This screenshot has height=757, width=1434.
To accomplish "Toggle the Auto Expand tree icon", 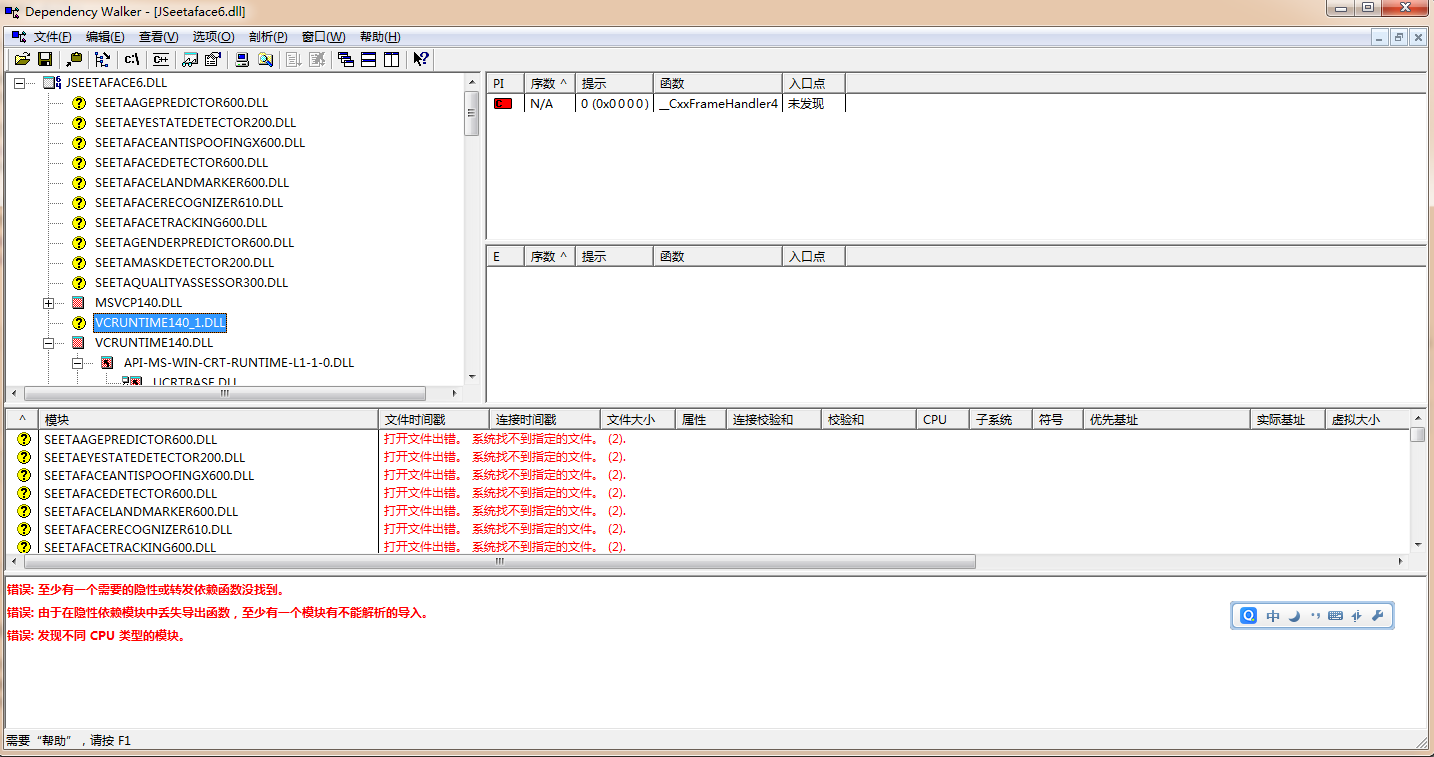I will pyautogui.click(x=103, y=59).
